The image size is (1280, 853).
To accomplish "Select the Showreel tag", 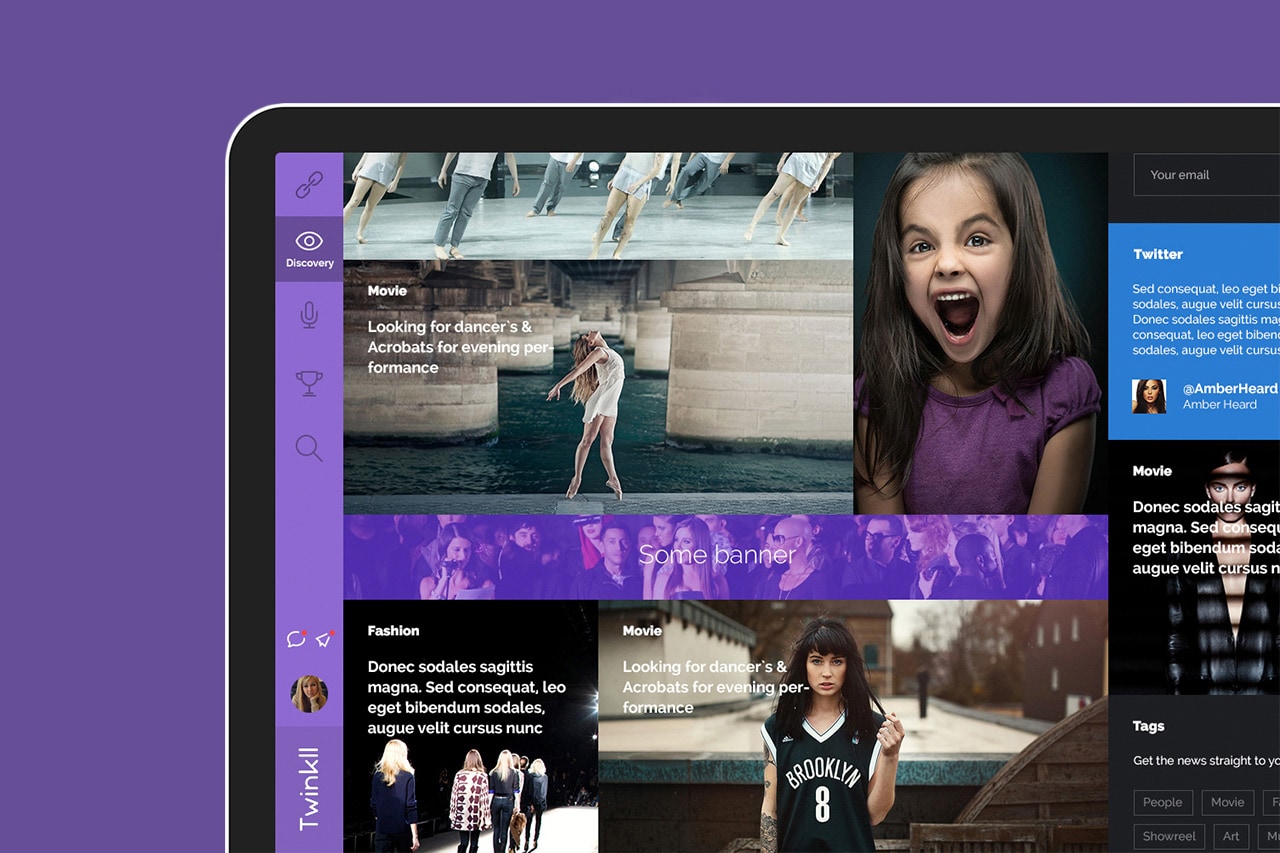I will tap(1170, 836).
